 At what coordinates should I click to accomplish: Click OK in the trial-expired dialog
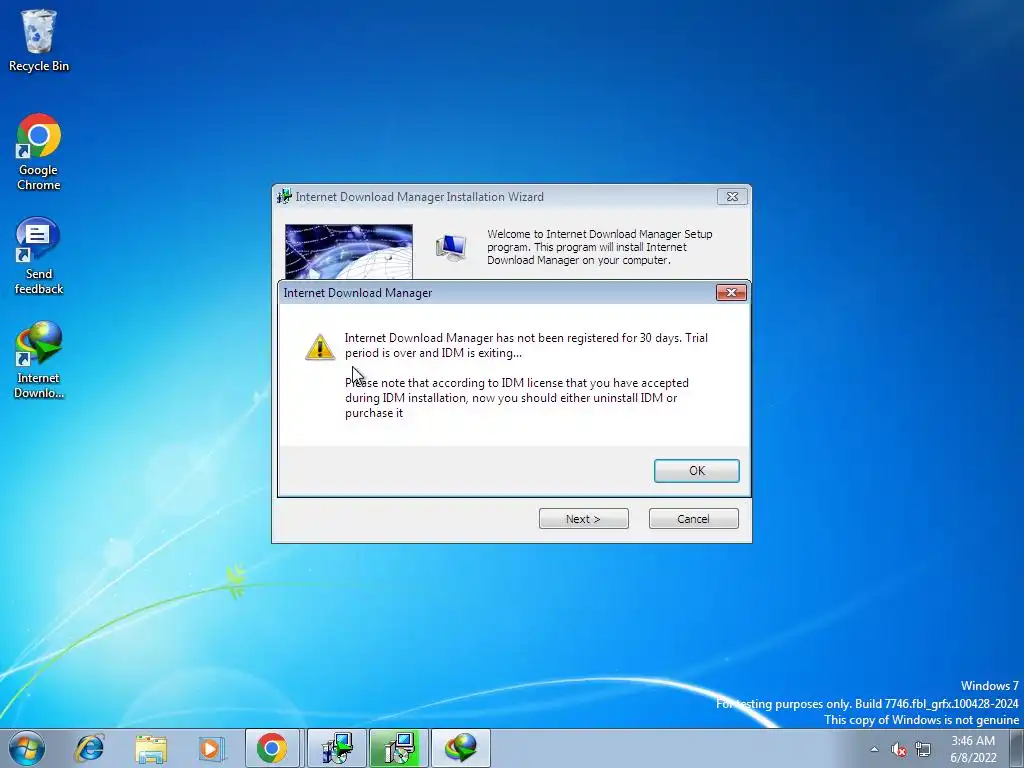(696, 471)
